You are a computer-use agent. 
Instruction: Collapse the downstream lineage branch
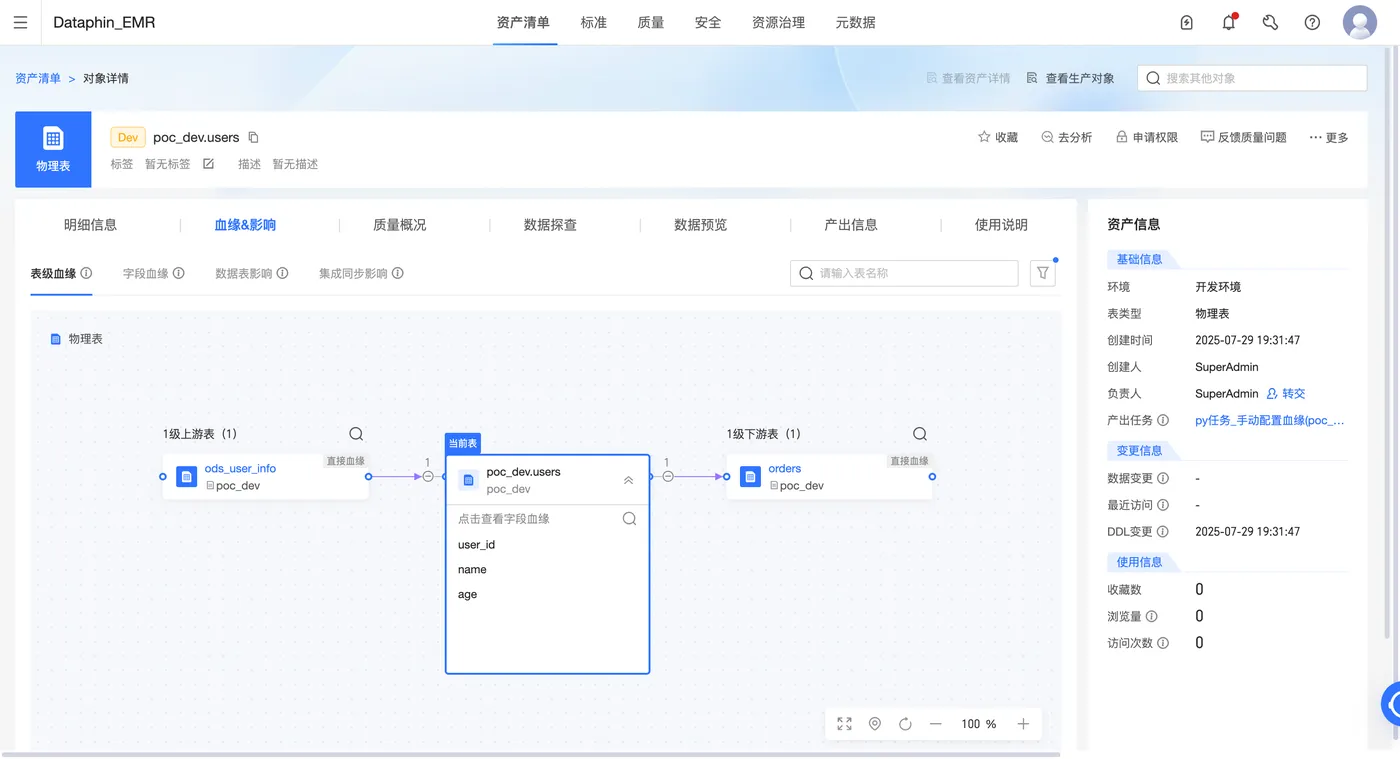pyautogui.click(x=667, y=477)
